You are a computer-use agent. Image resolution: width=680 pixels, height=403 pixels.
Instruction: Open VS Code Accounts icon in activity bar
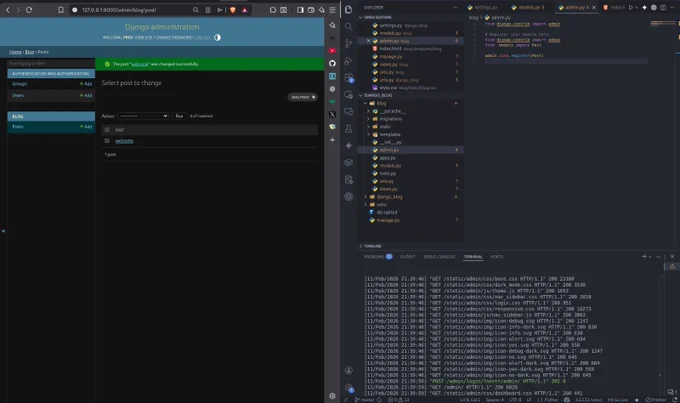click(x=349, y=370)
